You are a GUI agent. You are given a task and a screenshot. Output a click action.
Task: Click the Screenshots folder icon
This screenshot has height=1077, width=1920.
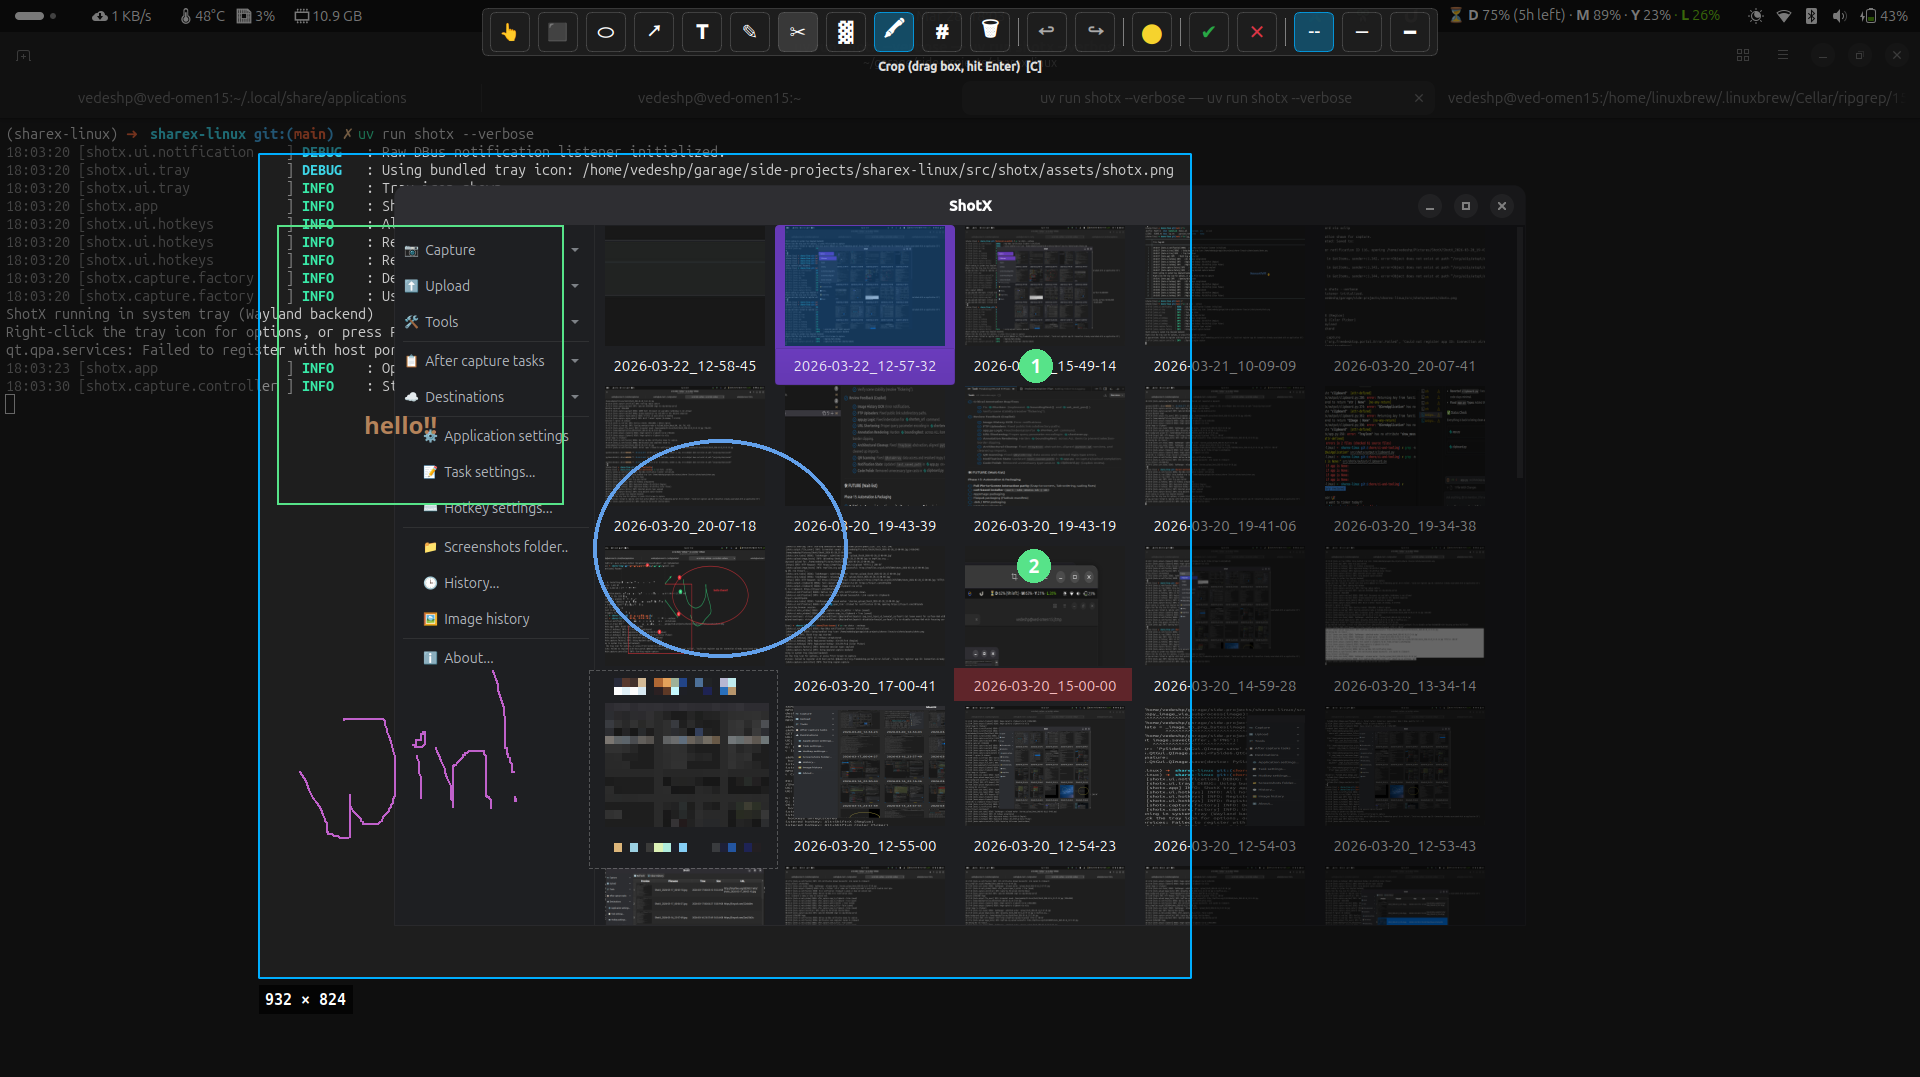coord(430,547)
